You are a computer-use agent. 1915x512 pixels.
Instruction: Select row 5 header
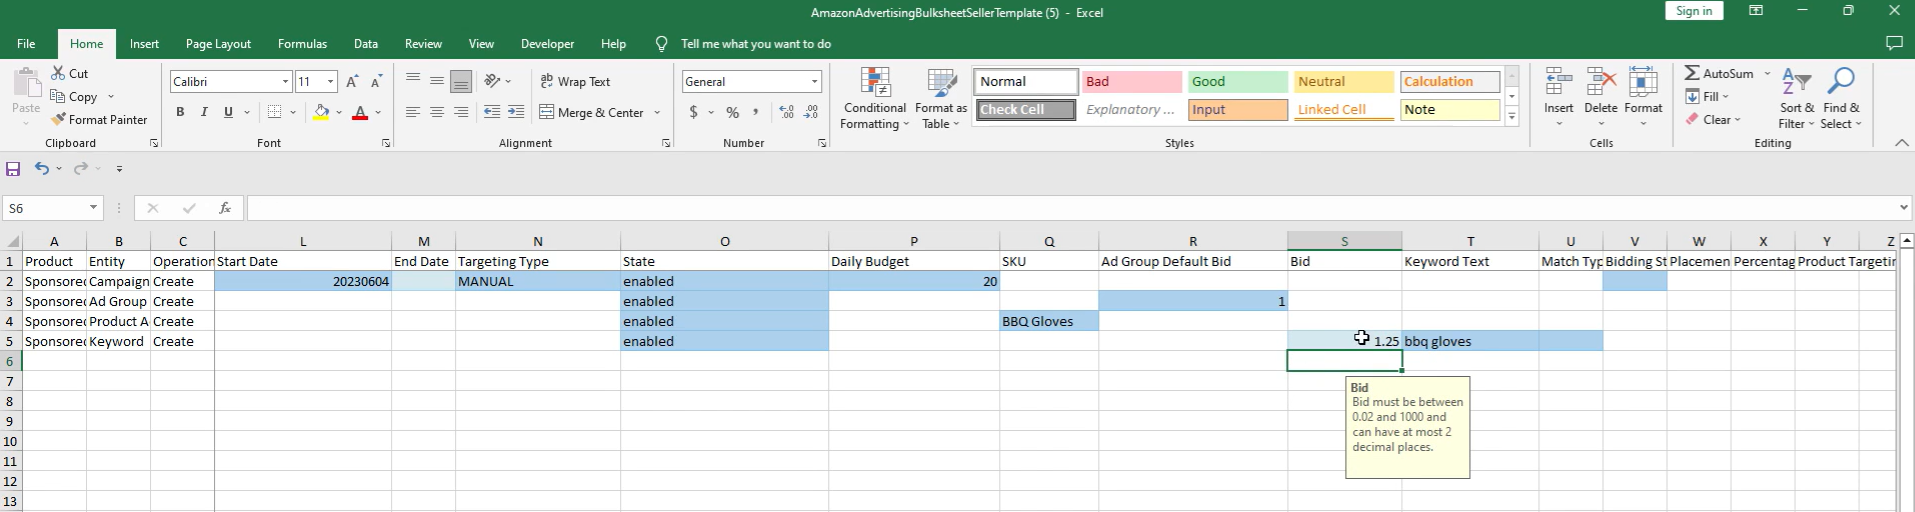(11, 341)
